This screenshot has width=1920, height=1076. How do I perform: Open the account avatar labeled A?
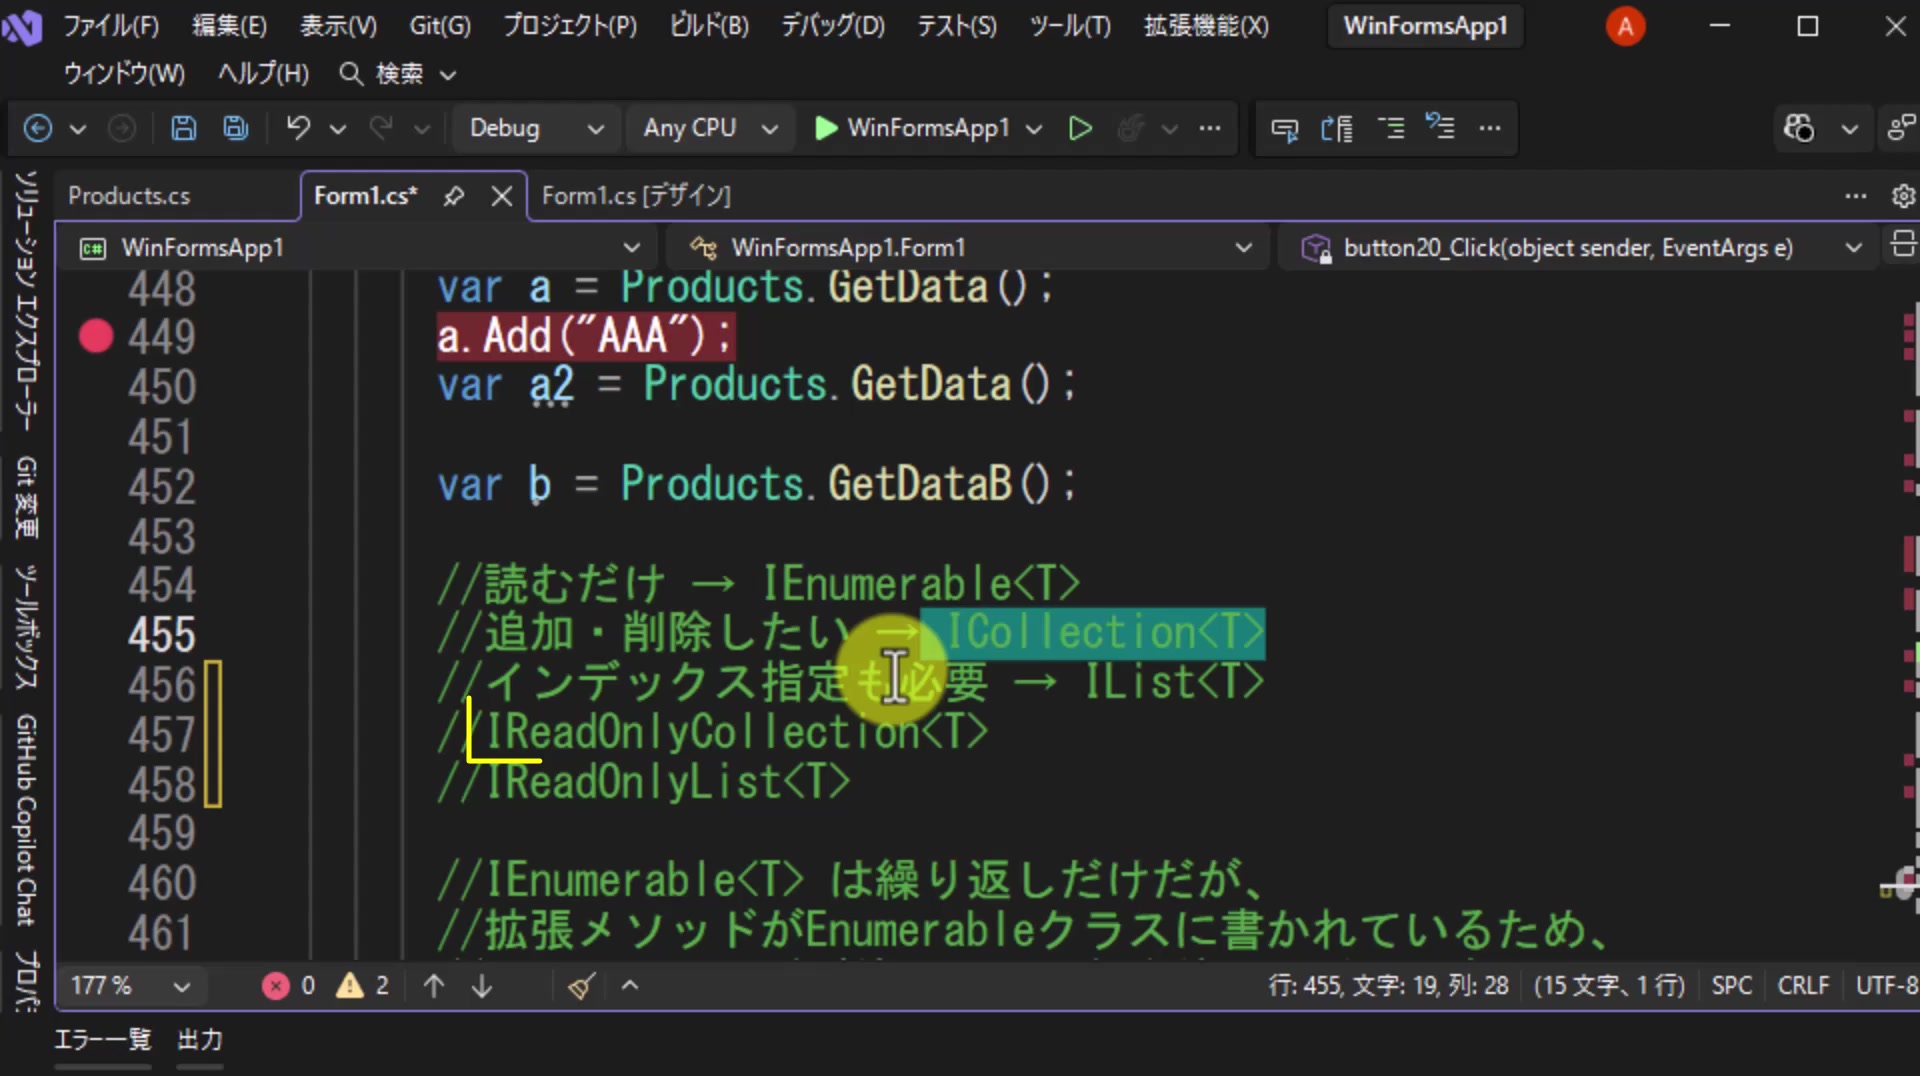click(1625, 26)
